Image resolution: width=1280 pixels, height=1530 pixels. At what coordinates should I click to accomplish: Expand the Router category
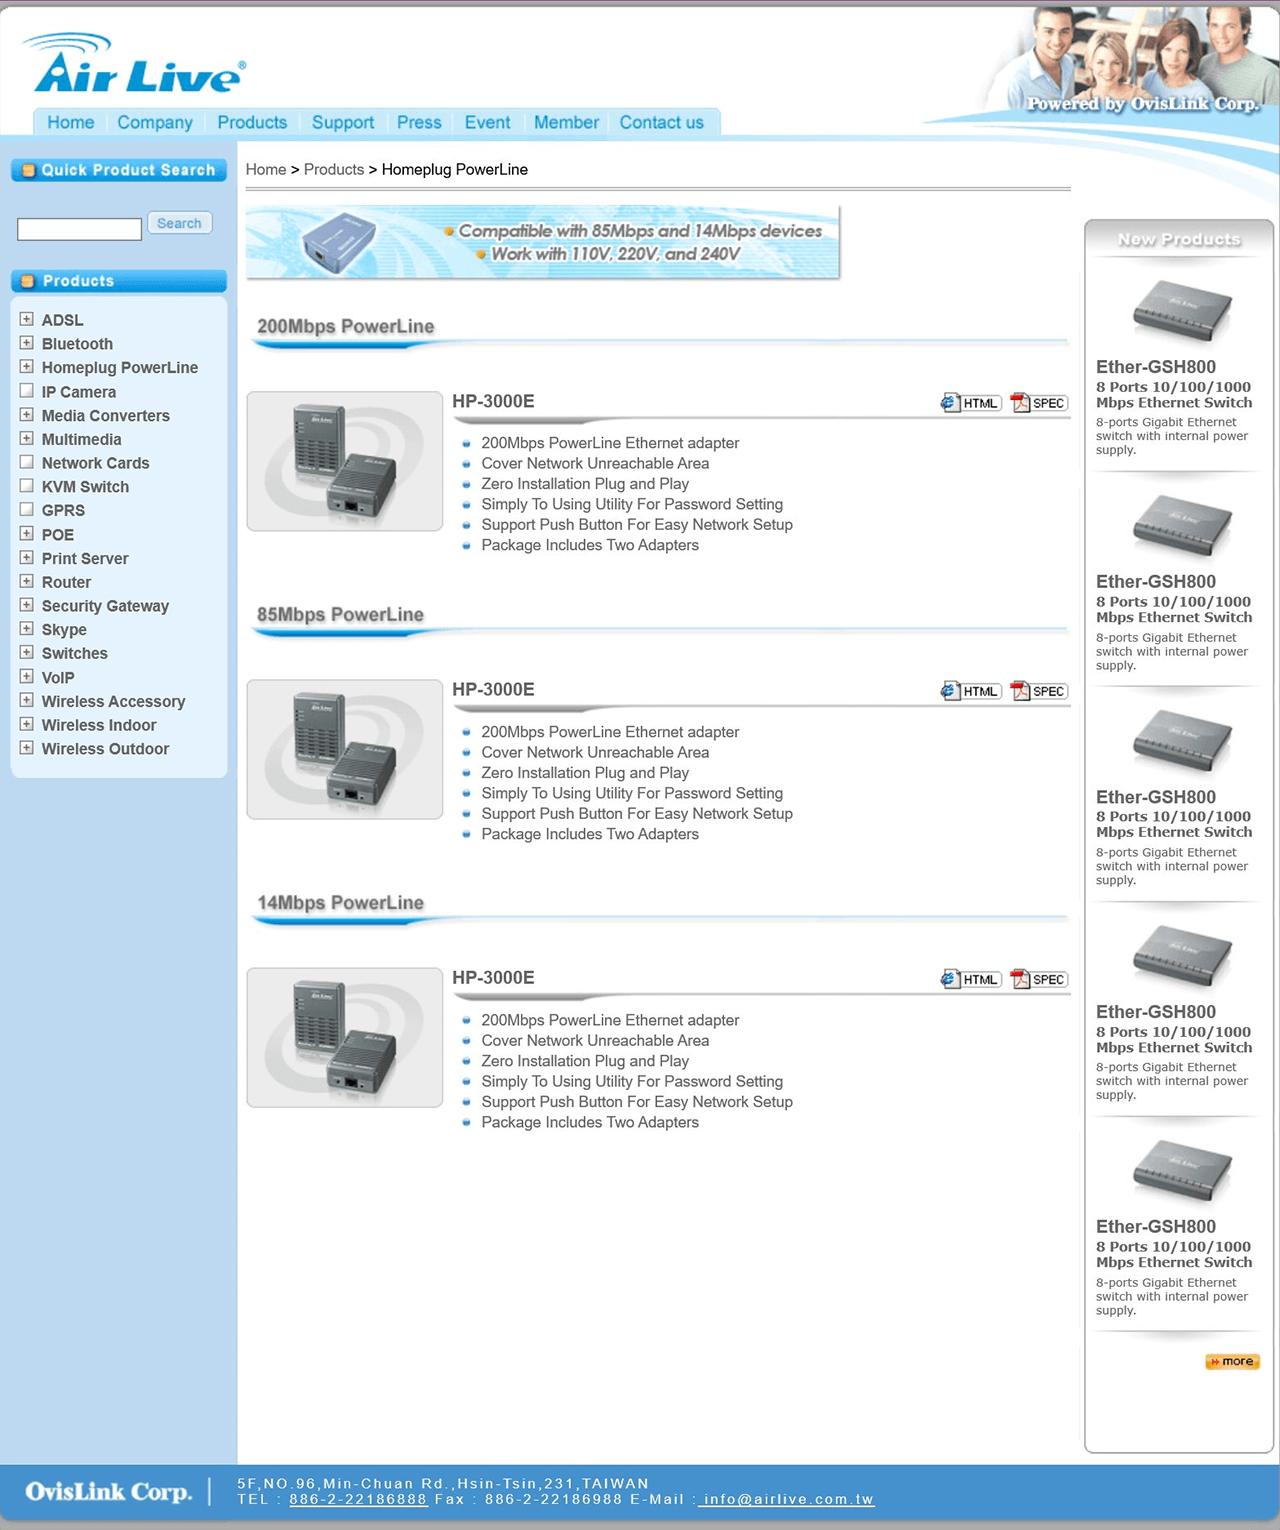27,581
